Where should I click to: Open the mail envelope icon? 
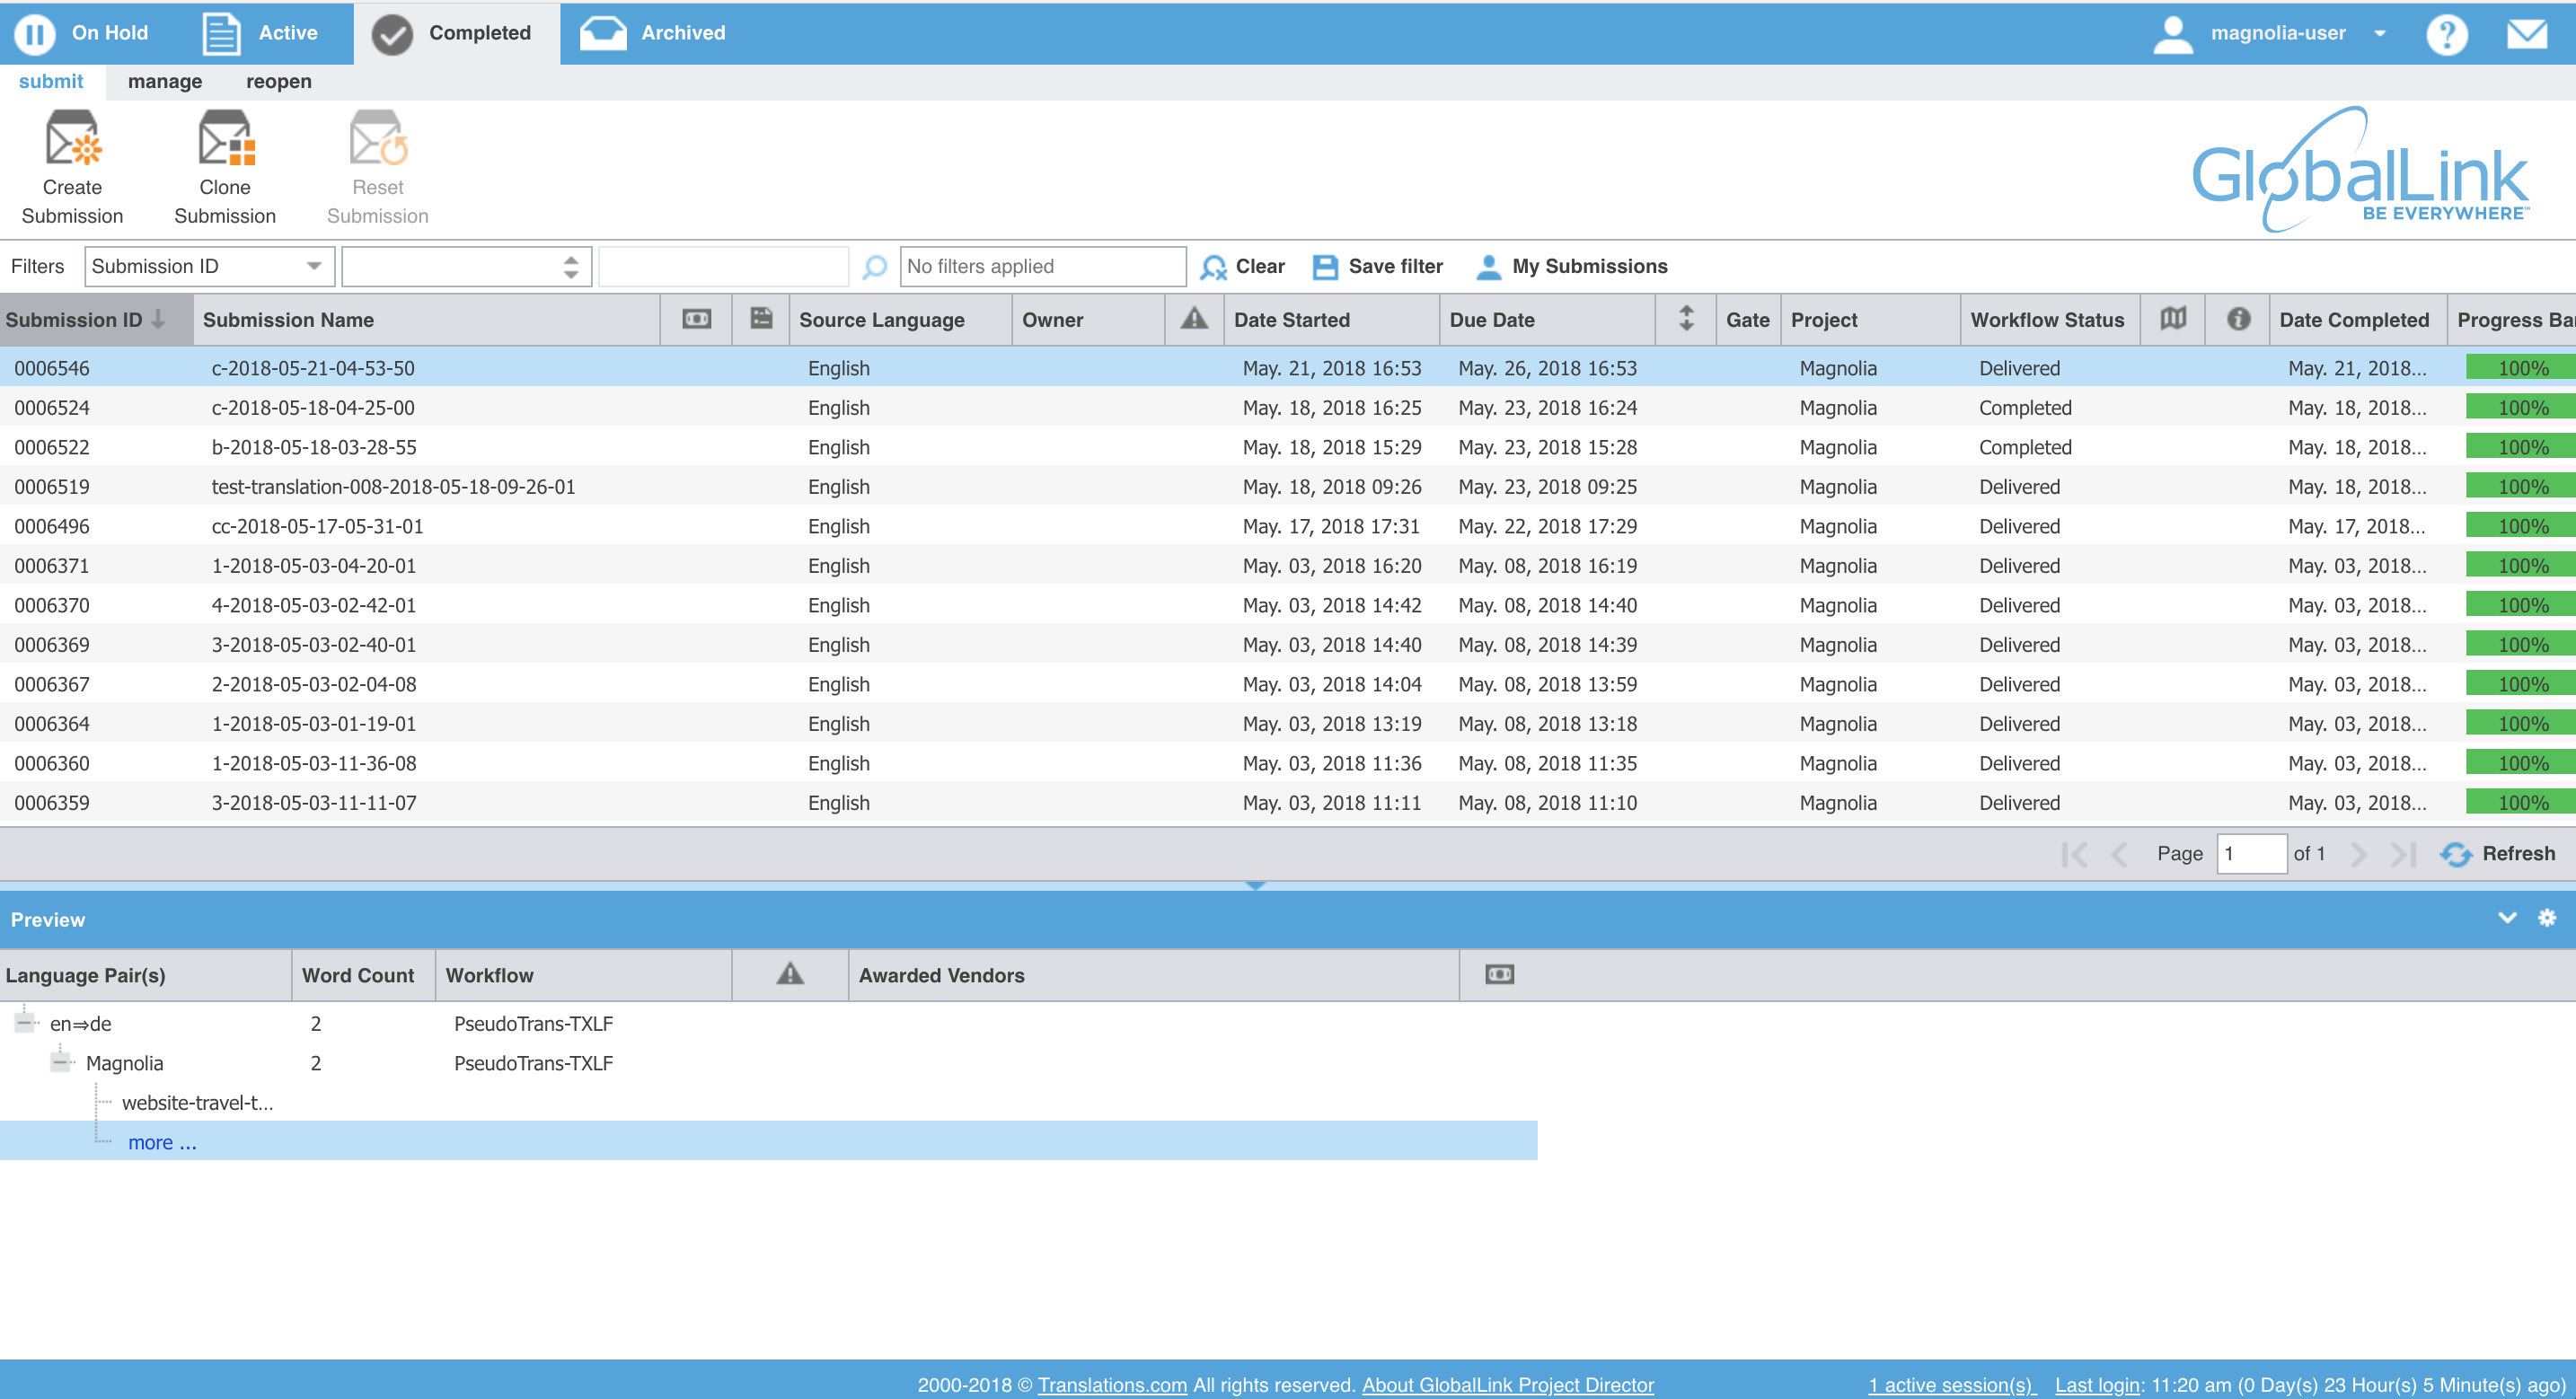pos(2526,34)
